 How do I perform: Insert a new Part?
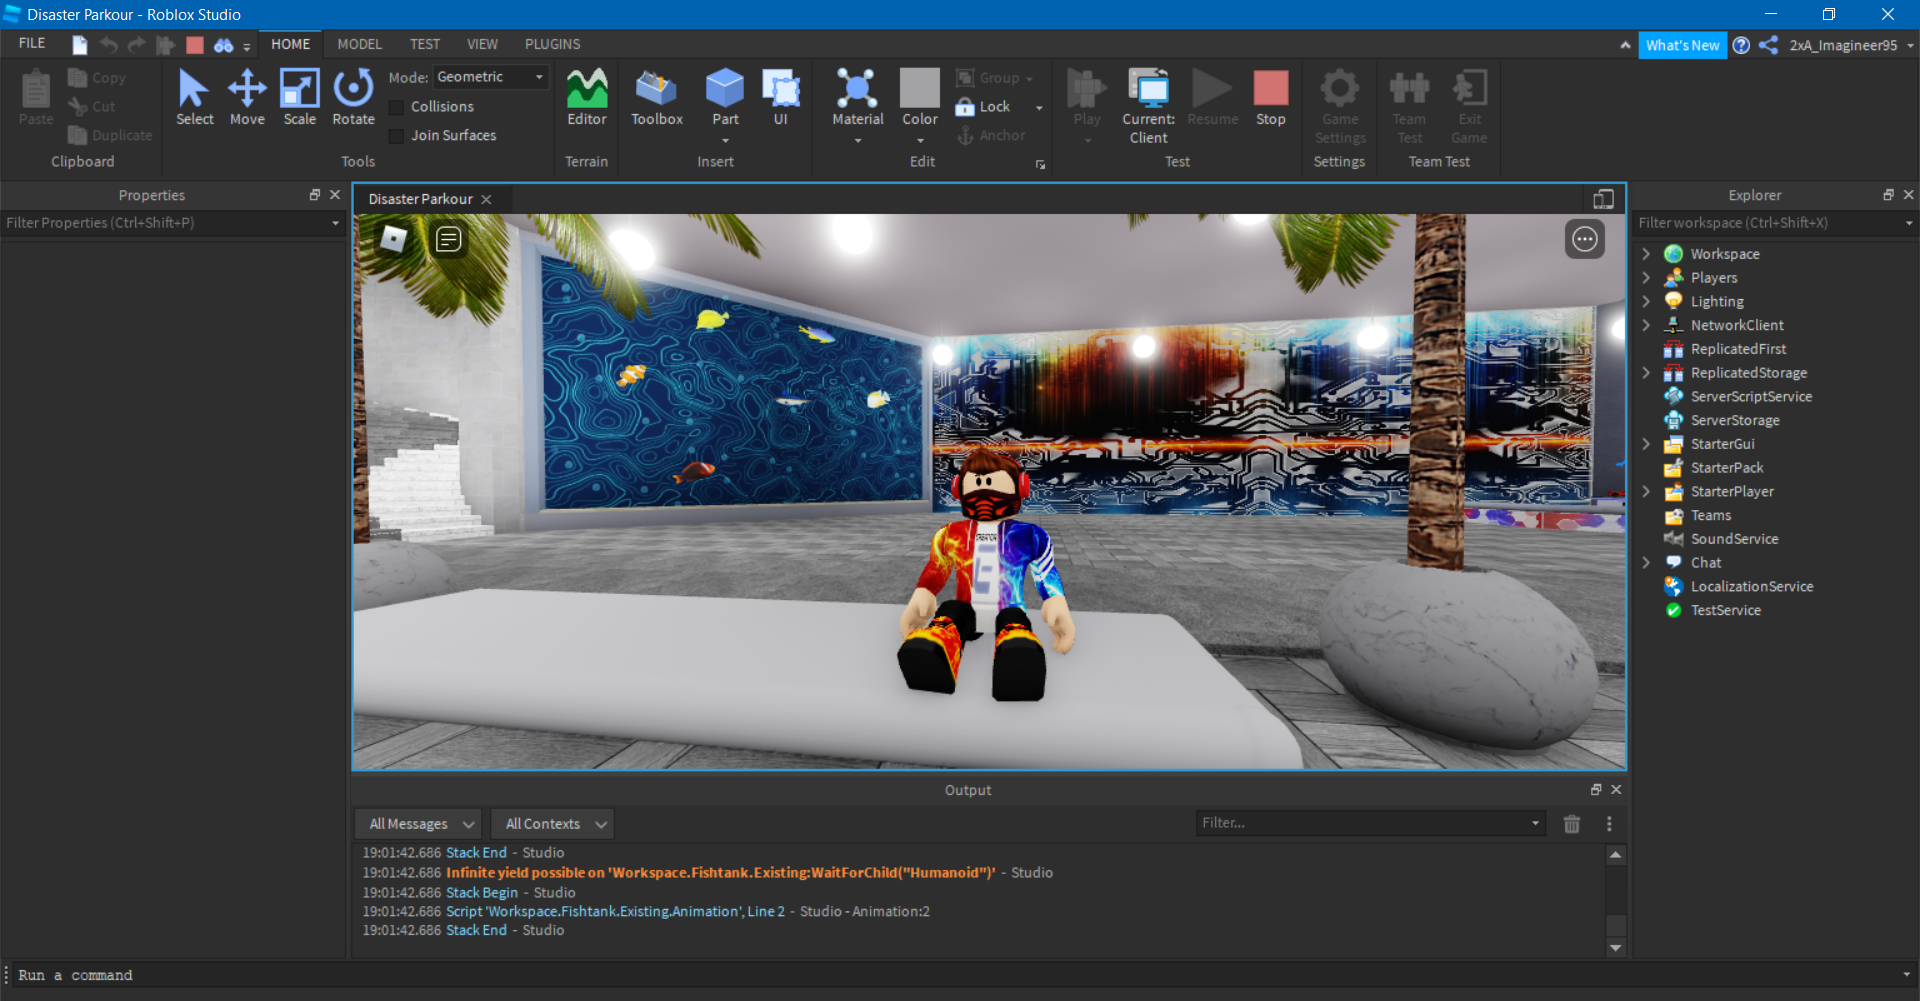coord(725,98)
